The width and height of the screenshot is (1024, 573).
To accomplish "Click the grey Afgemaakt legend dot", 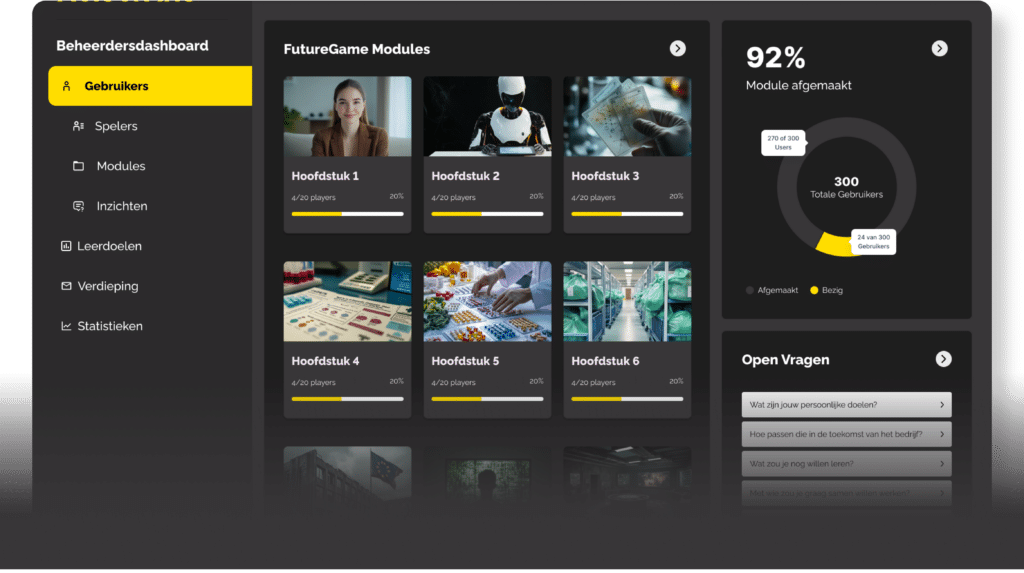I will (x=749, y=290).
